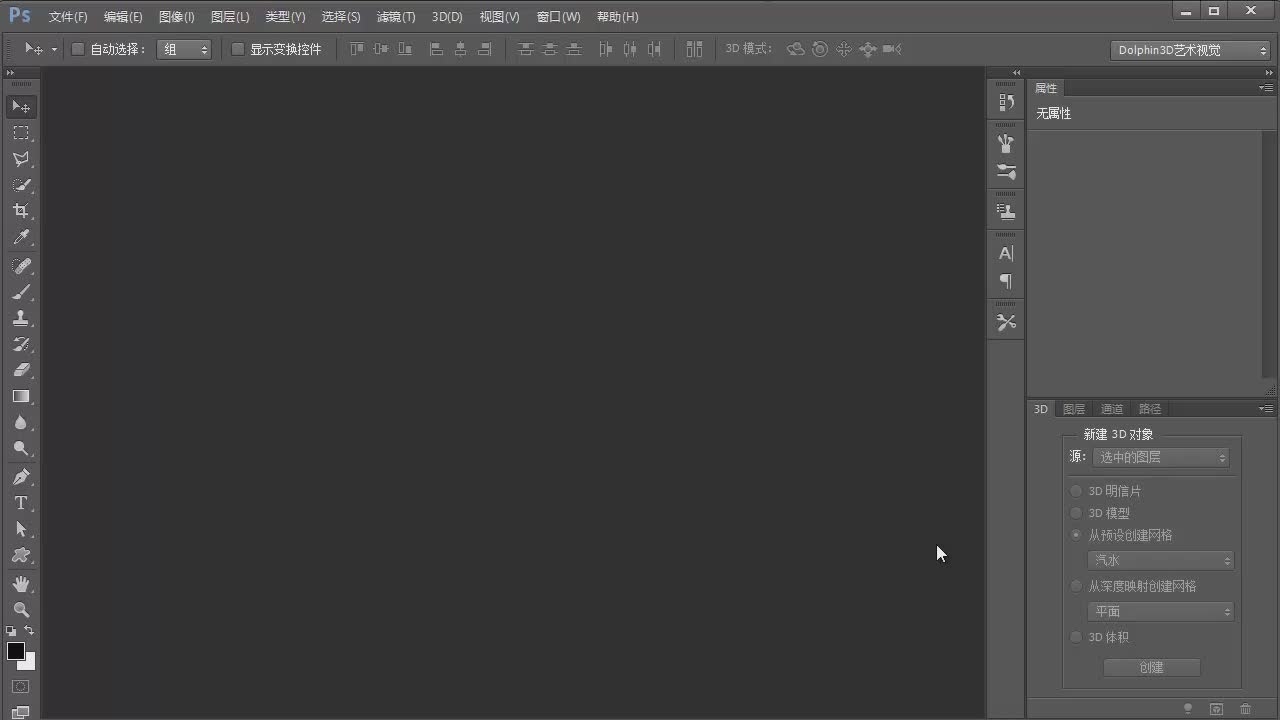Viewport: 1280px width, 720px height.
Task: Open the 3D(D) menu
Action: point(447,17)
